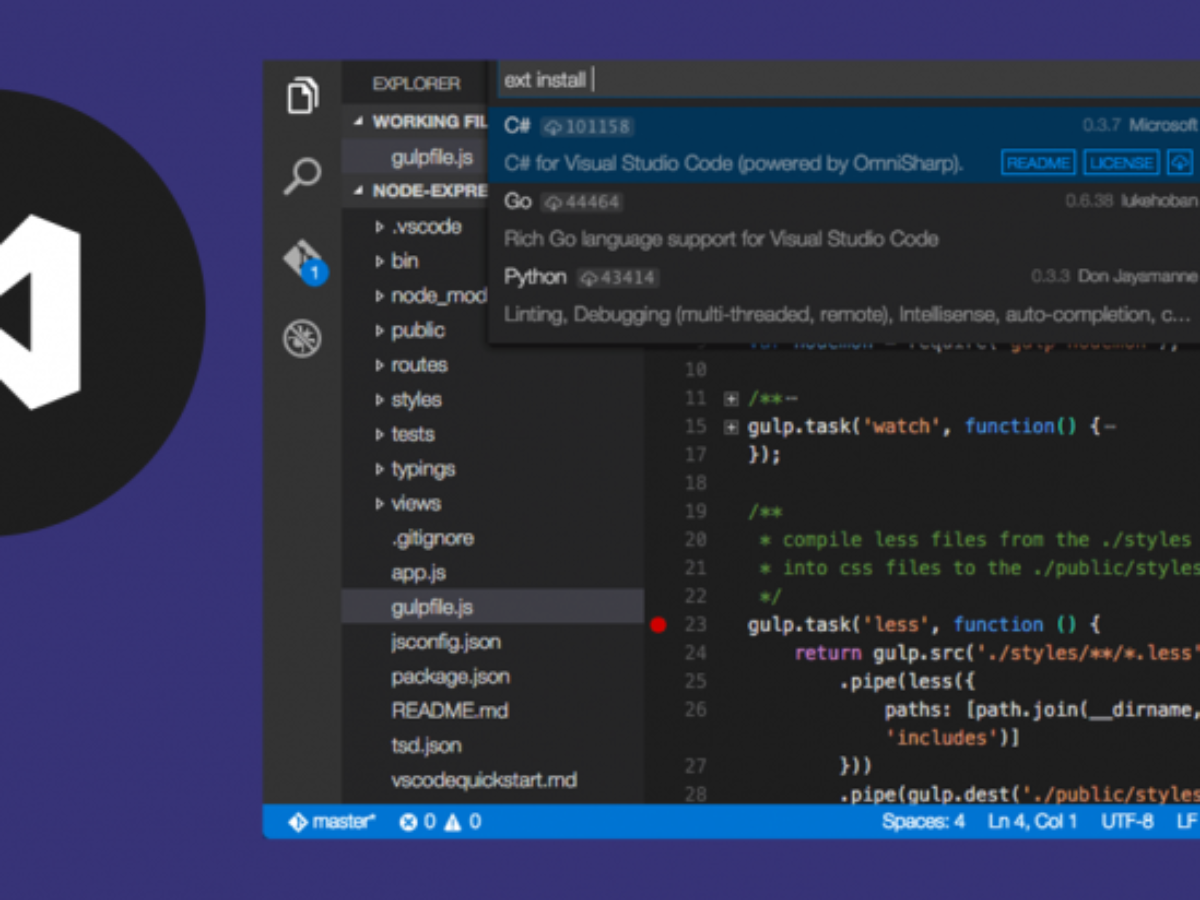Viewport: 1200px width, 900px height.
Task: Open tsd.json file
Action: [426, 745]
